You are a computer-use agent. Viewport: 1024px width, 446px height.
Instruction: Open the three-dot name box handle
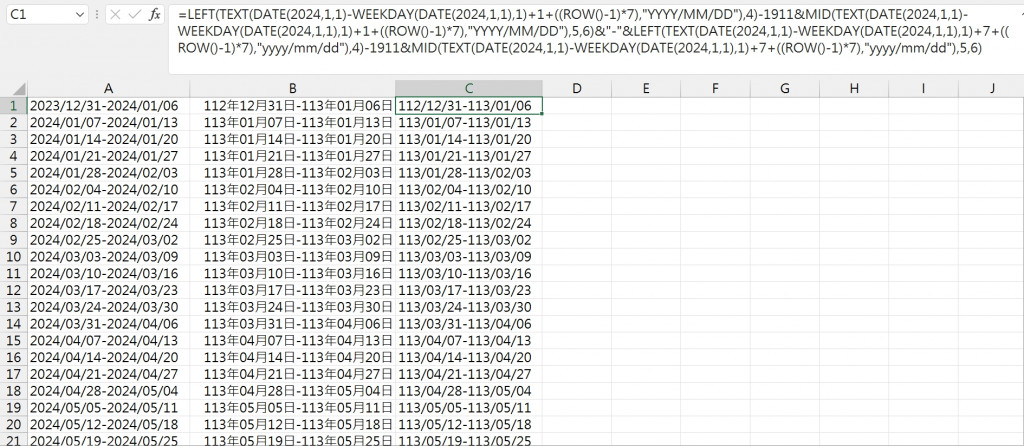click(97, 14)
